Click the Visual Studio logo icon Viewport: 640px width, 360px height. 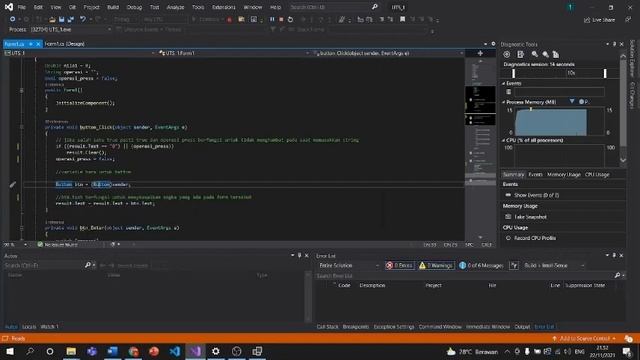tap(9, 7)
